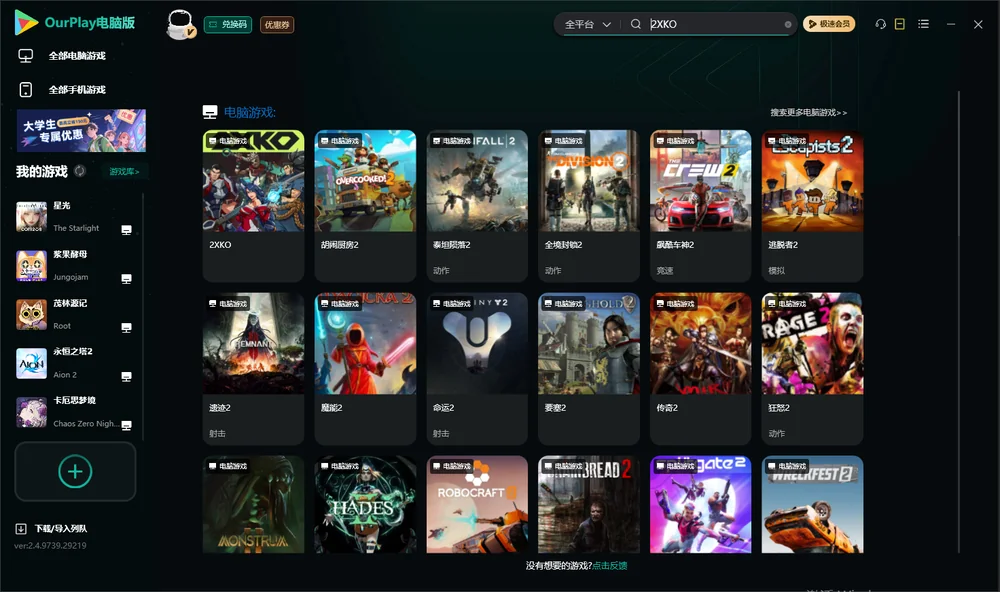Open the 命运2 Destiny 2 card
The height and width of the screenshot is (592, 1000).
pos(477,368)
